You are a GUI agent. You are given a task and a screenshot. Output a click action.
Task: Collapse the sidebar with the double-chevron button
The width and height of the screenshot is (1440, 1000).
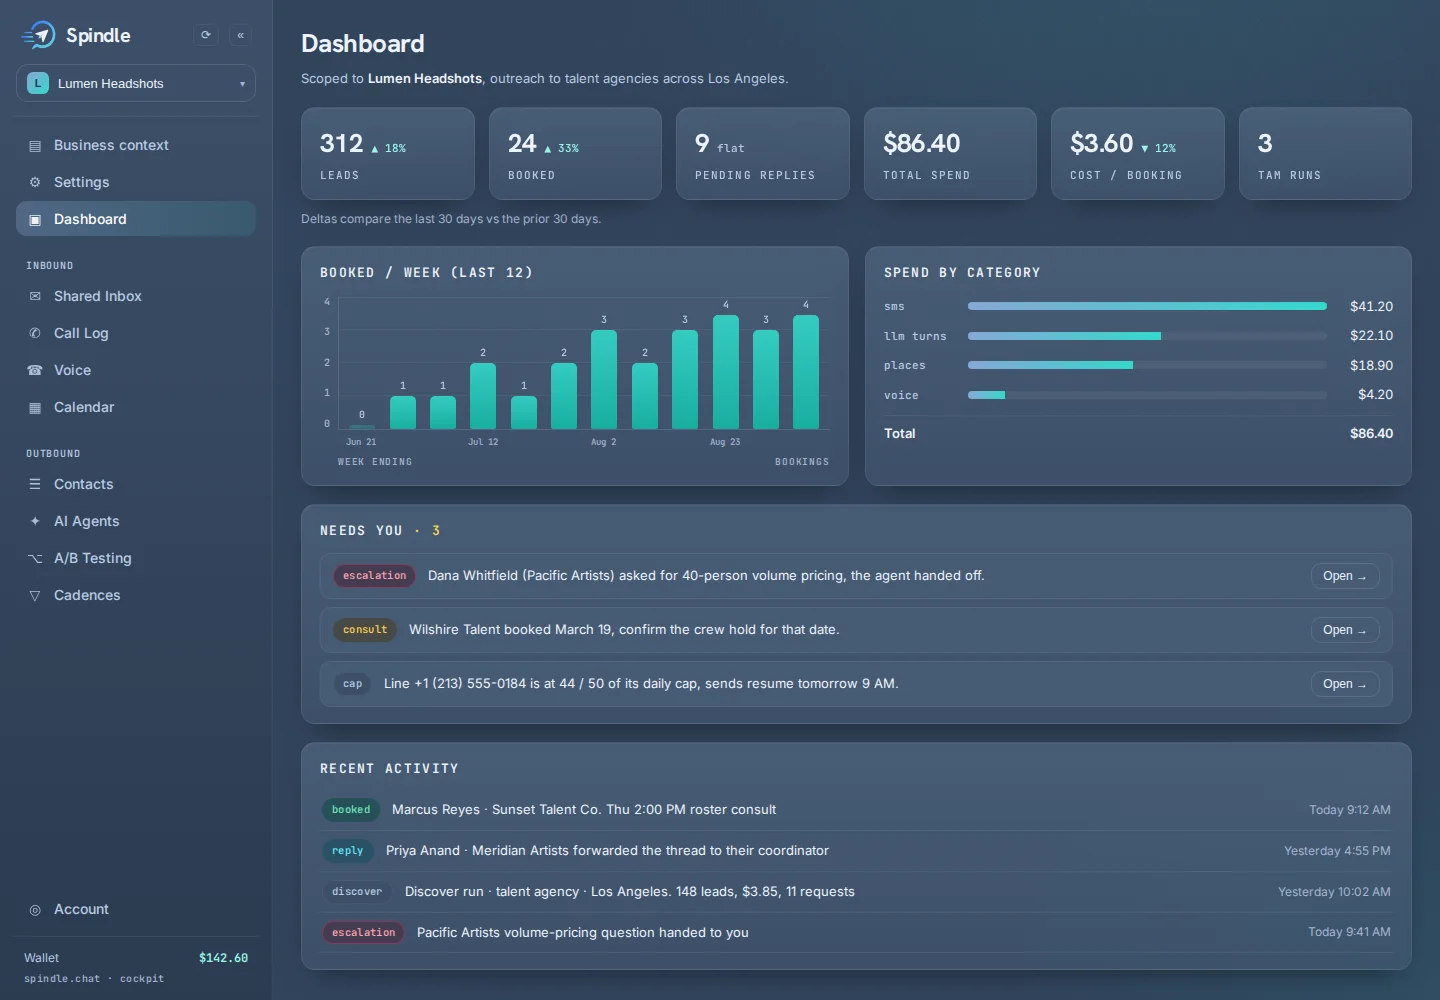(240, 35)
